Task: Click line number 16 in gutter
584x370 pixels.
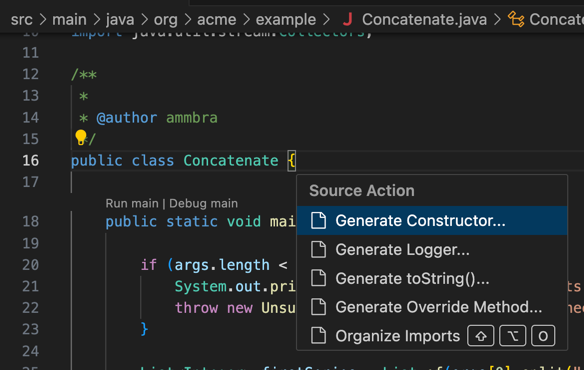Action: pos(31,161)
